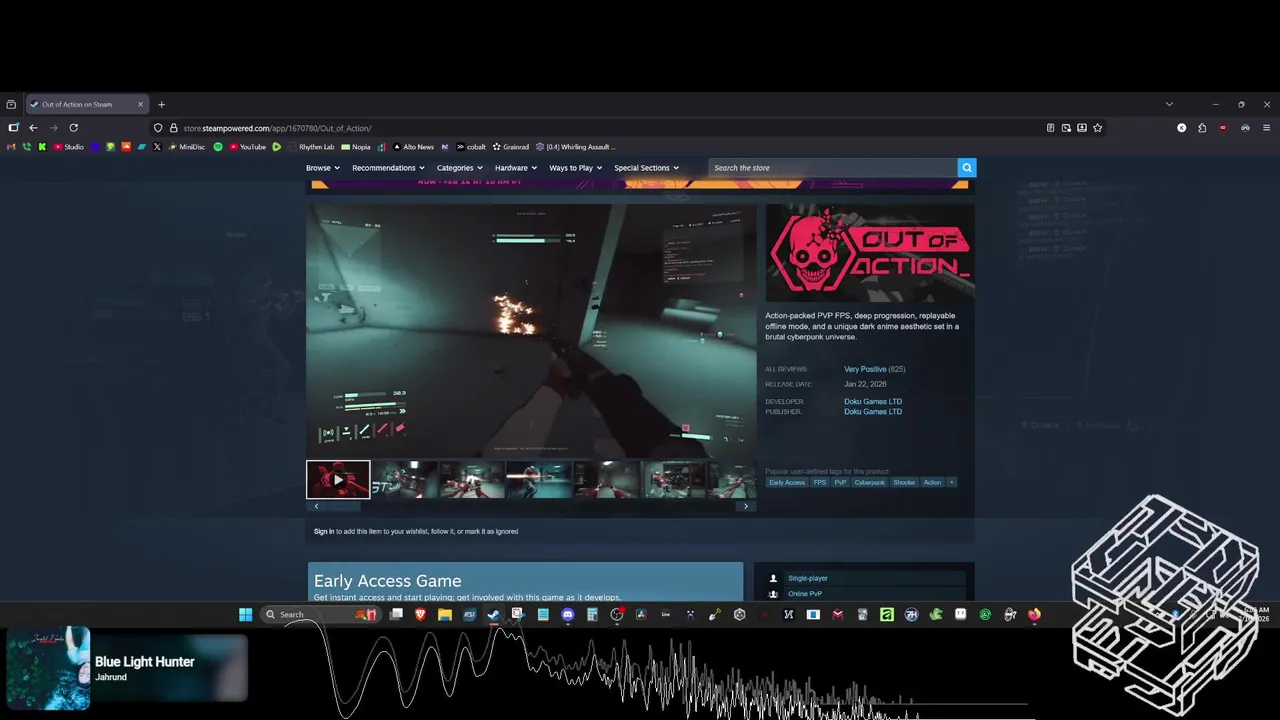
Task: Select the Cyberpunk tag
Action: click(870, 483)
